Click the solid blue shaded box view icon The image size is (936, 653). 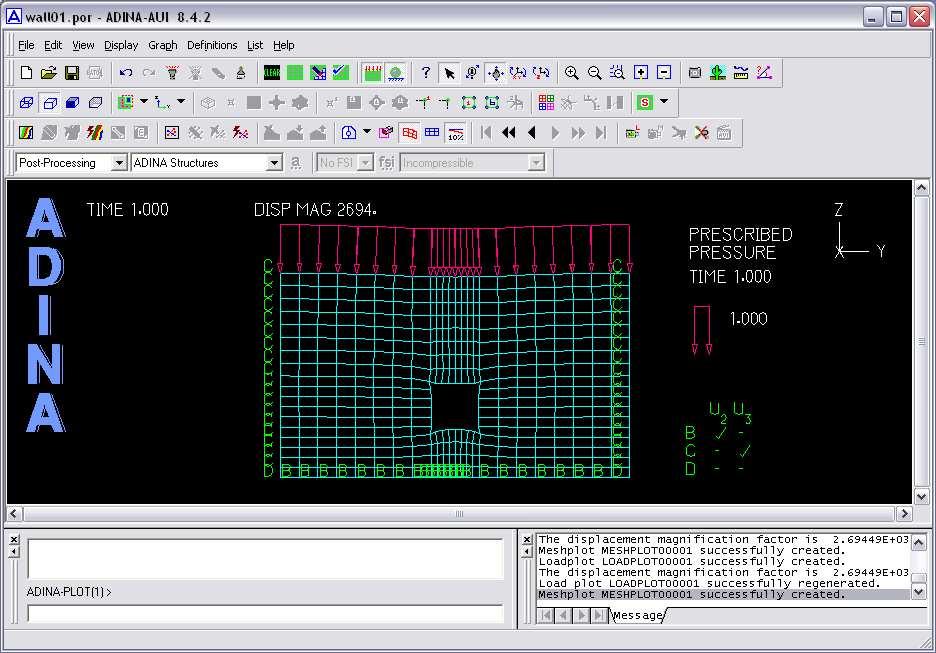click(x=72, y=103)
